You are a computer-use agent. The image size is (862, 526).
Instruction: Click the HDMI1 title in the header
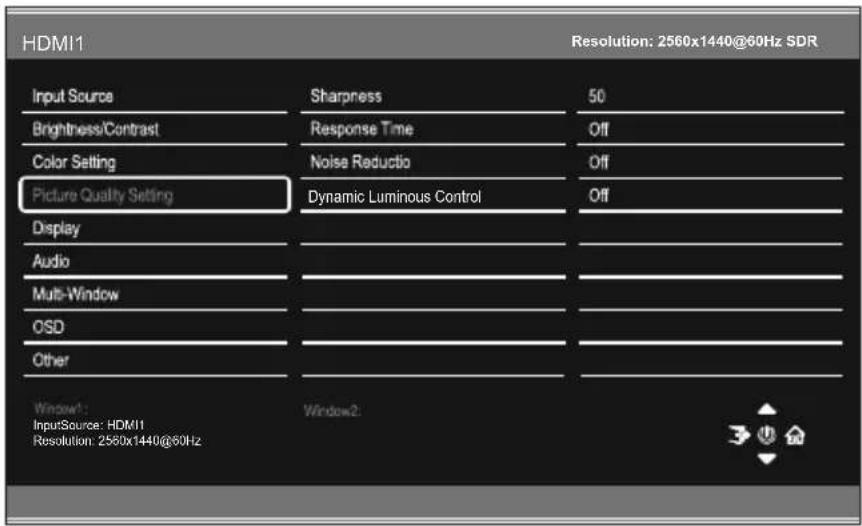53,43
